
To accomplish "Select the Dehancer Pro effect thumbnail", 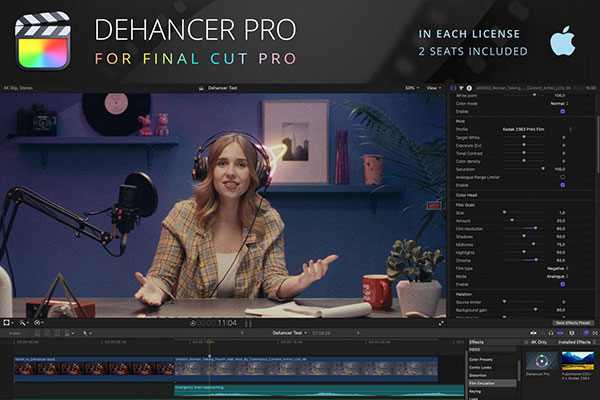I will point(541,361).
